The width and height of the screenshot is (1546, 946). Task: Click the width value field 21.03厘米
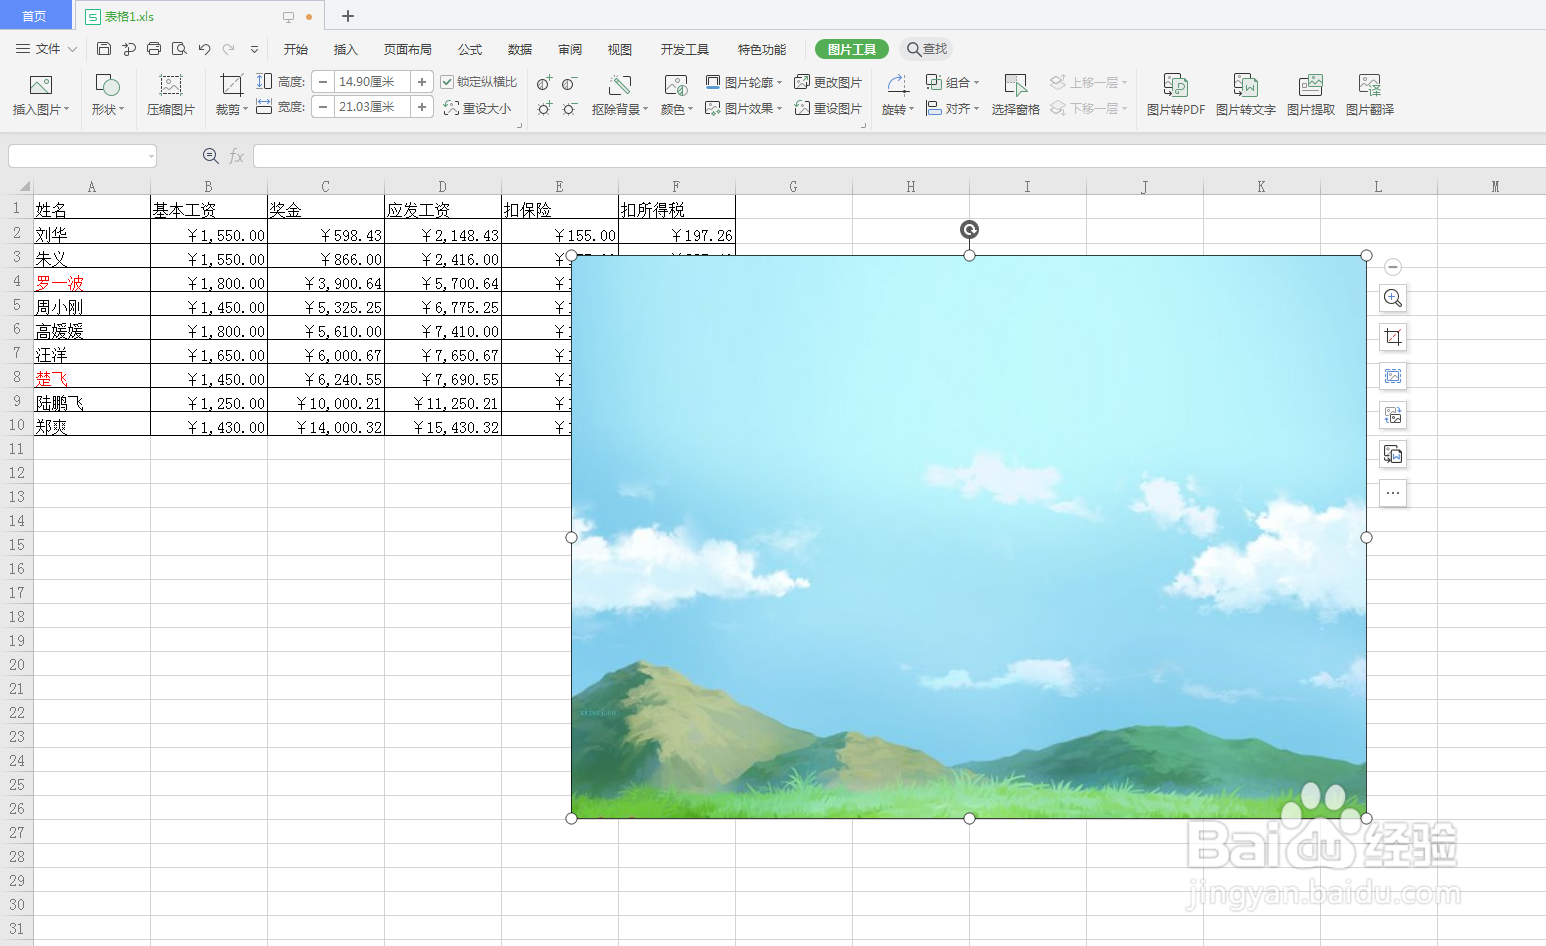[x=372, y=107]
